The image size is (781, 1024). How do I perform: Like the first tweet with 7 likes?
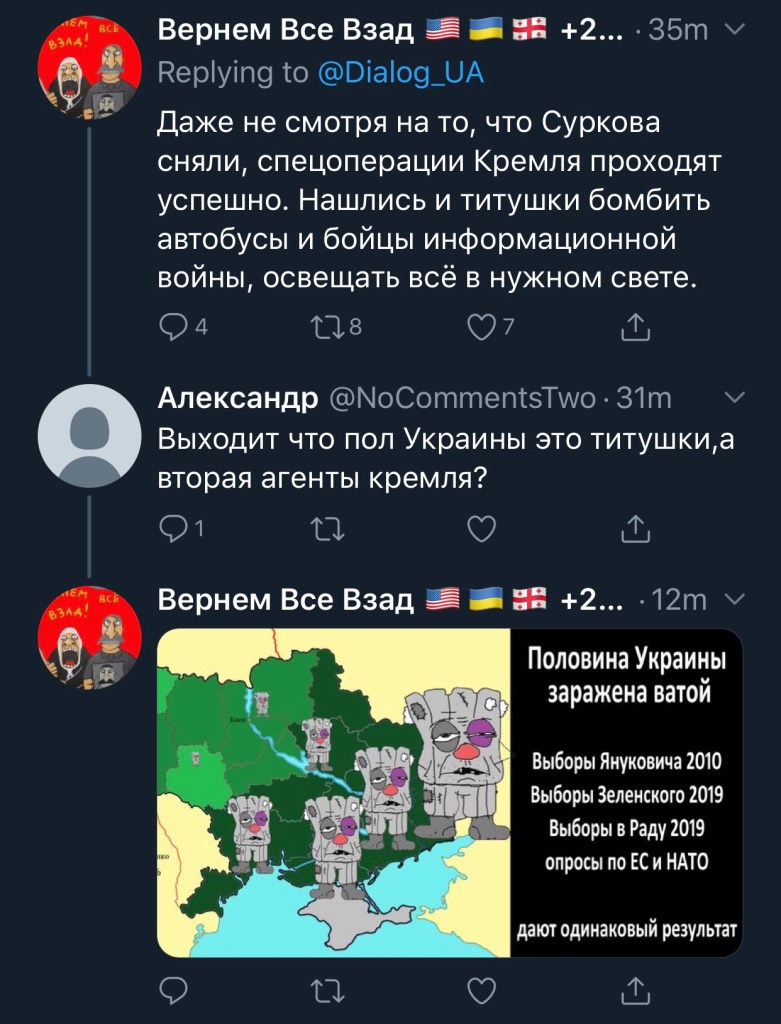pos(483,327)
